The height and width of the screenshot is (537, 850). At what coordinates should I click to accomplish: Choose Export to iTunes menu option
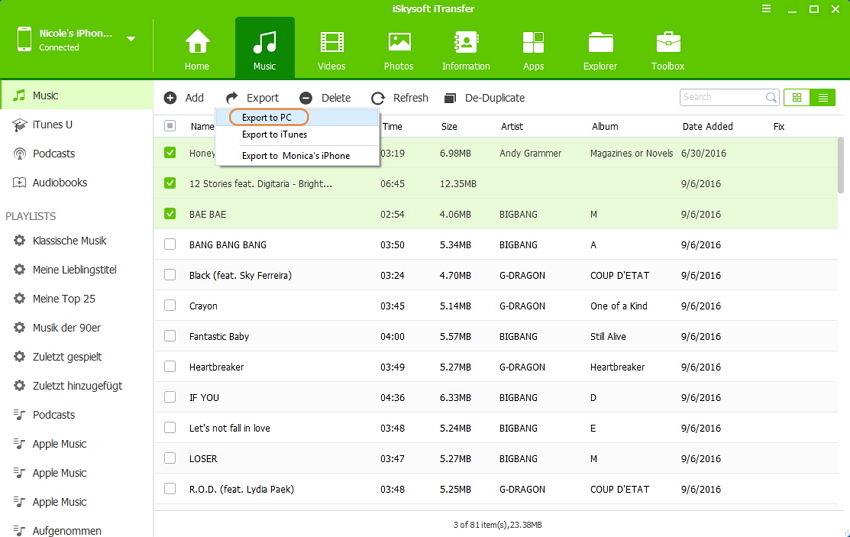(274, 135)
